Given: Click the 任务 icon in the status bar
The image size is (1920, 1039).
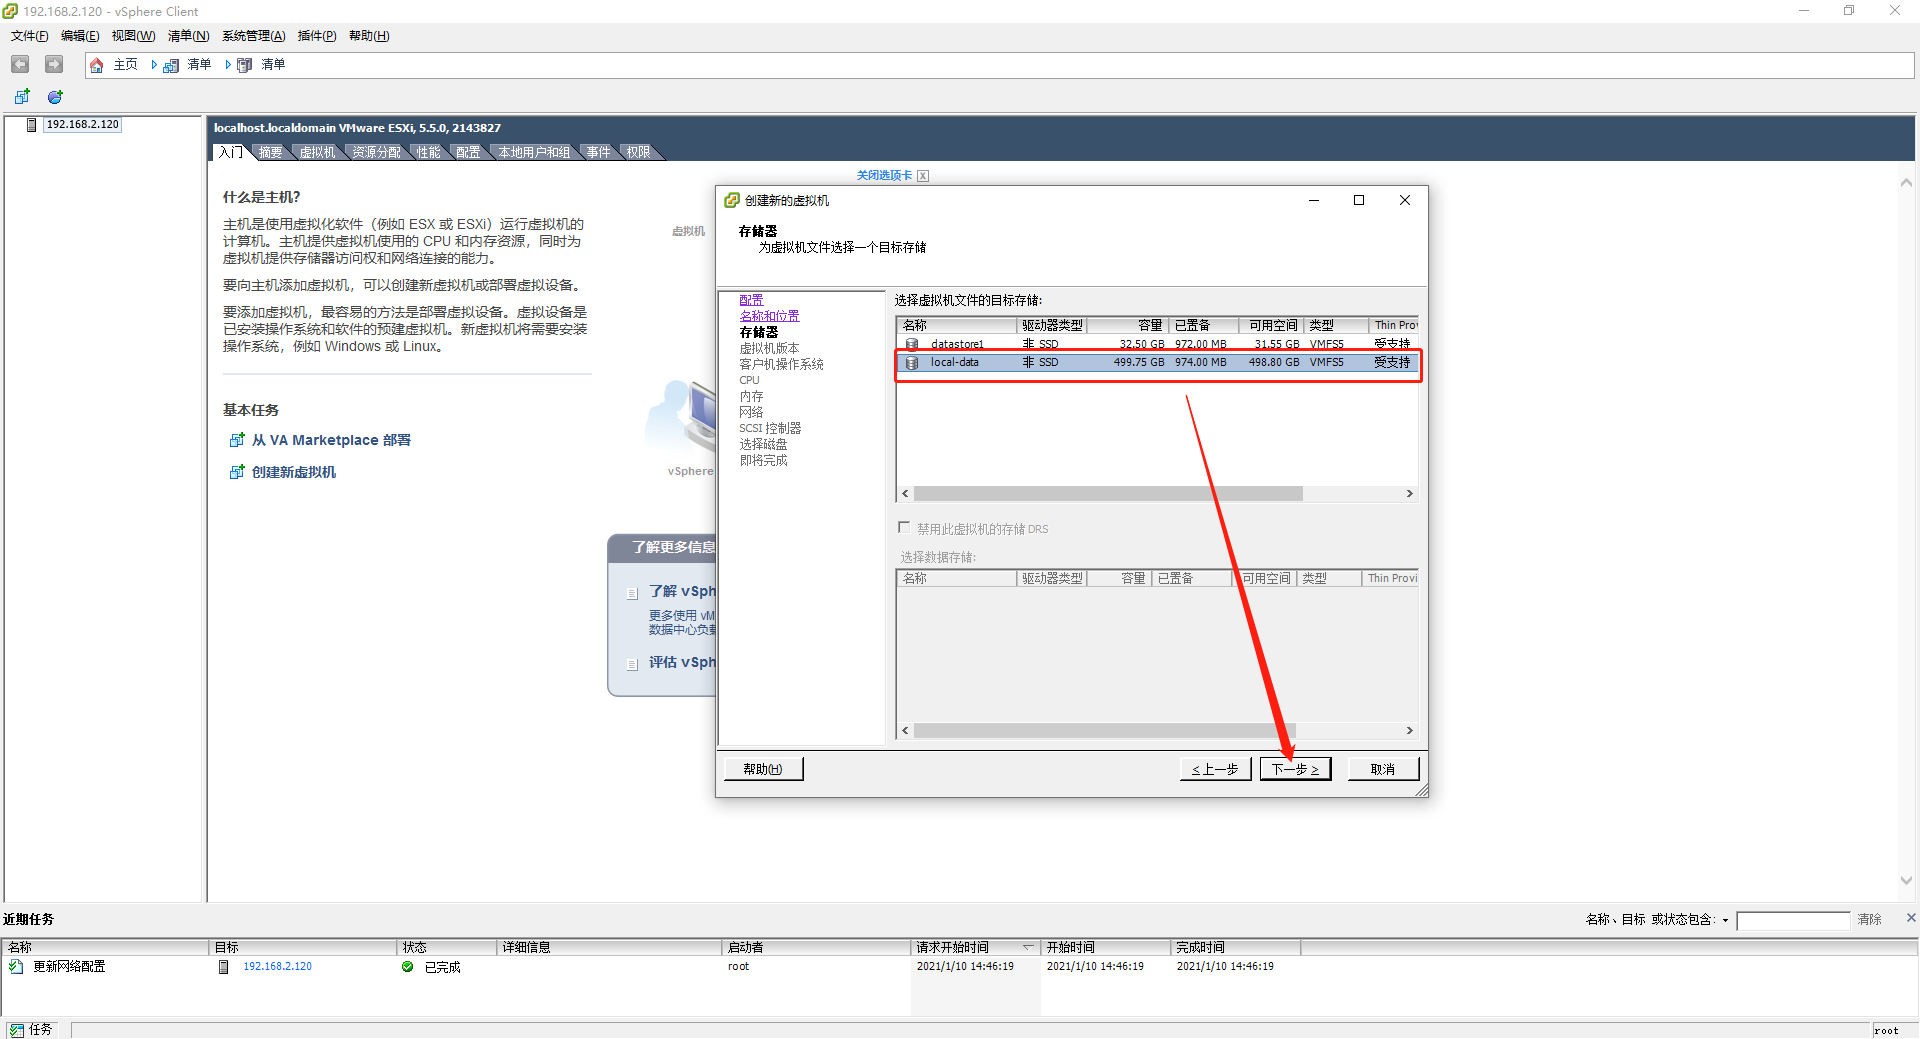Looking at the screenshot, I should pos(17,1029).
